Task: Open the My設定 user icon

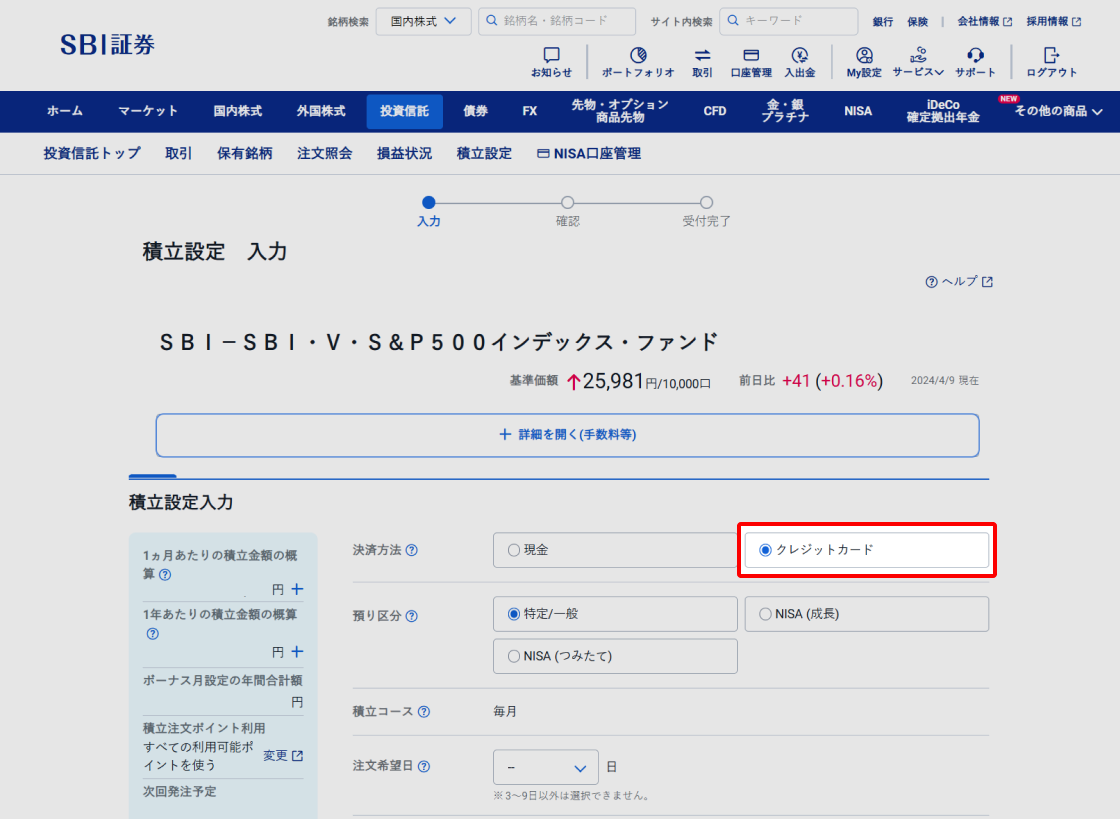Action: pos(864,55)
